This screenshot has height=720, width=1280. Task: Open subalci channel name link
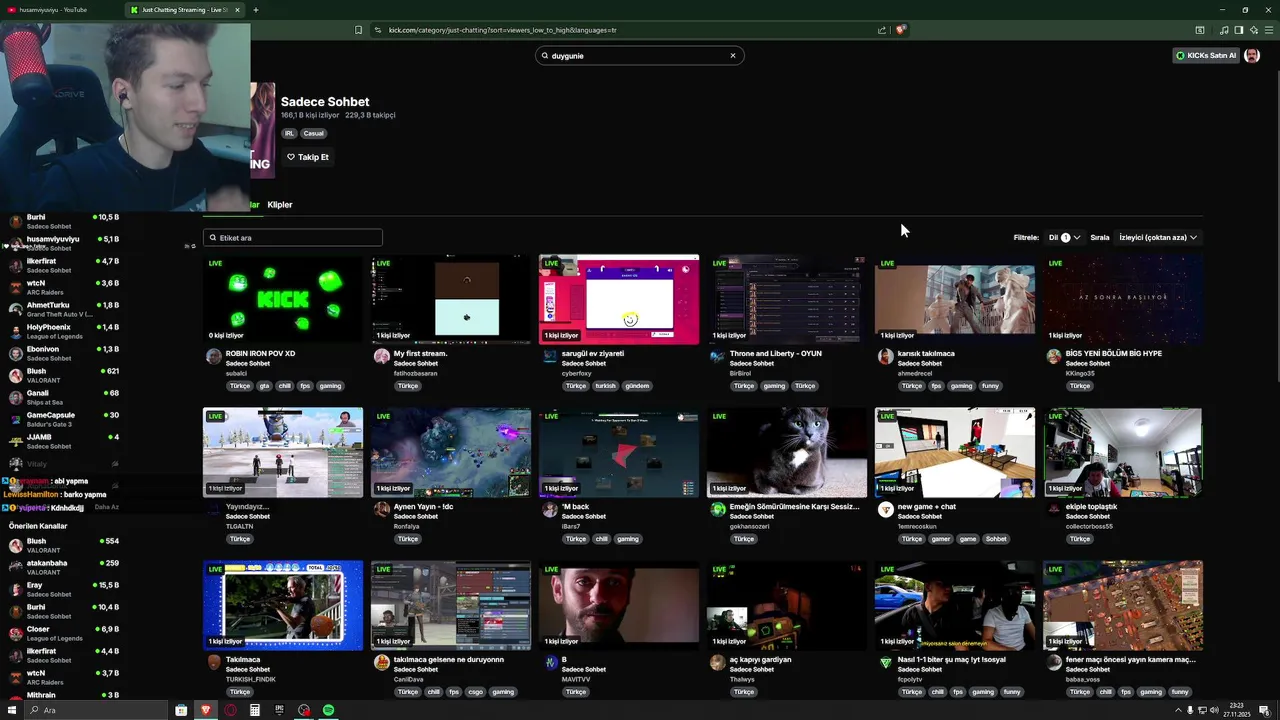(x=235, y=373)
